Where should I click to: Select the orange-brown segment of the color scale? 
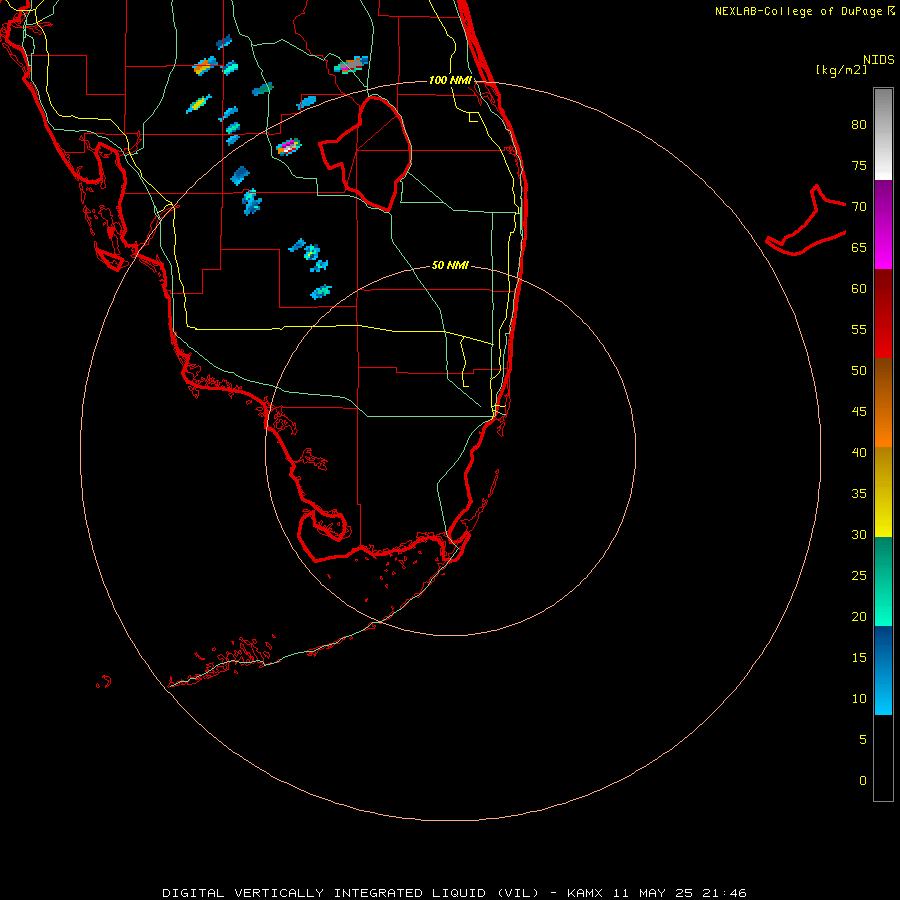click(x=883, y=402)
